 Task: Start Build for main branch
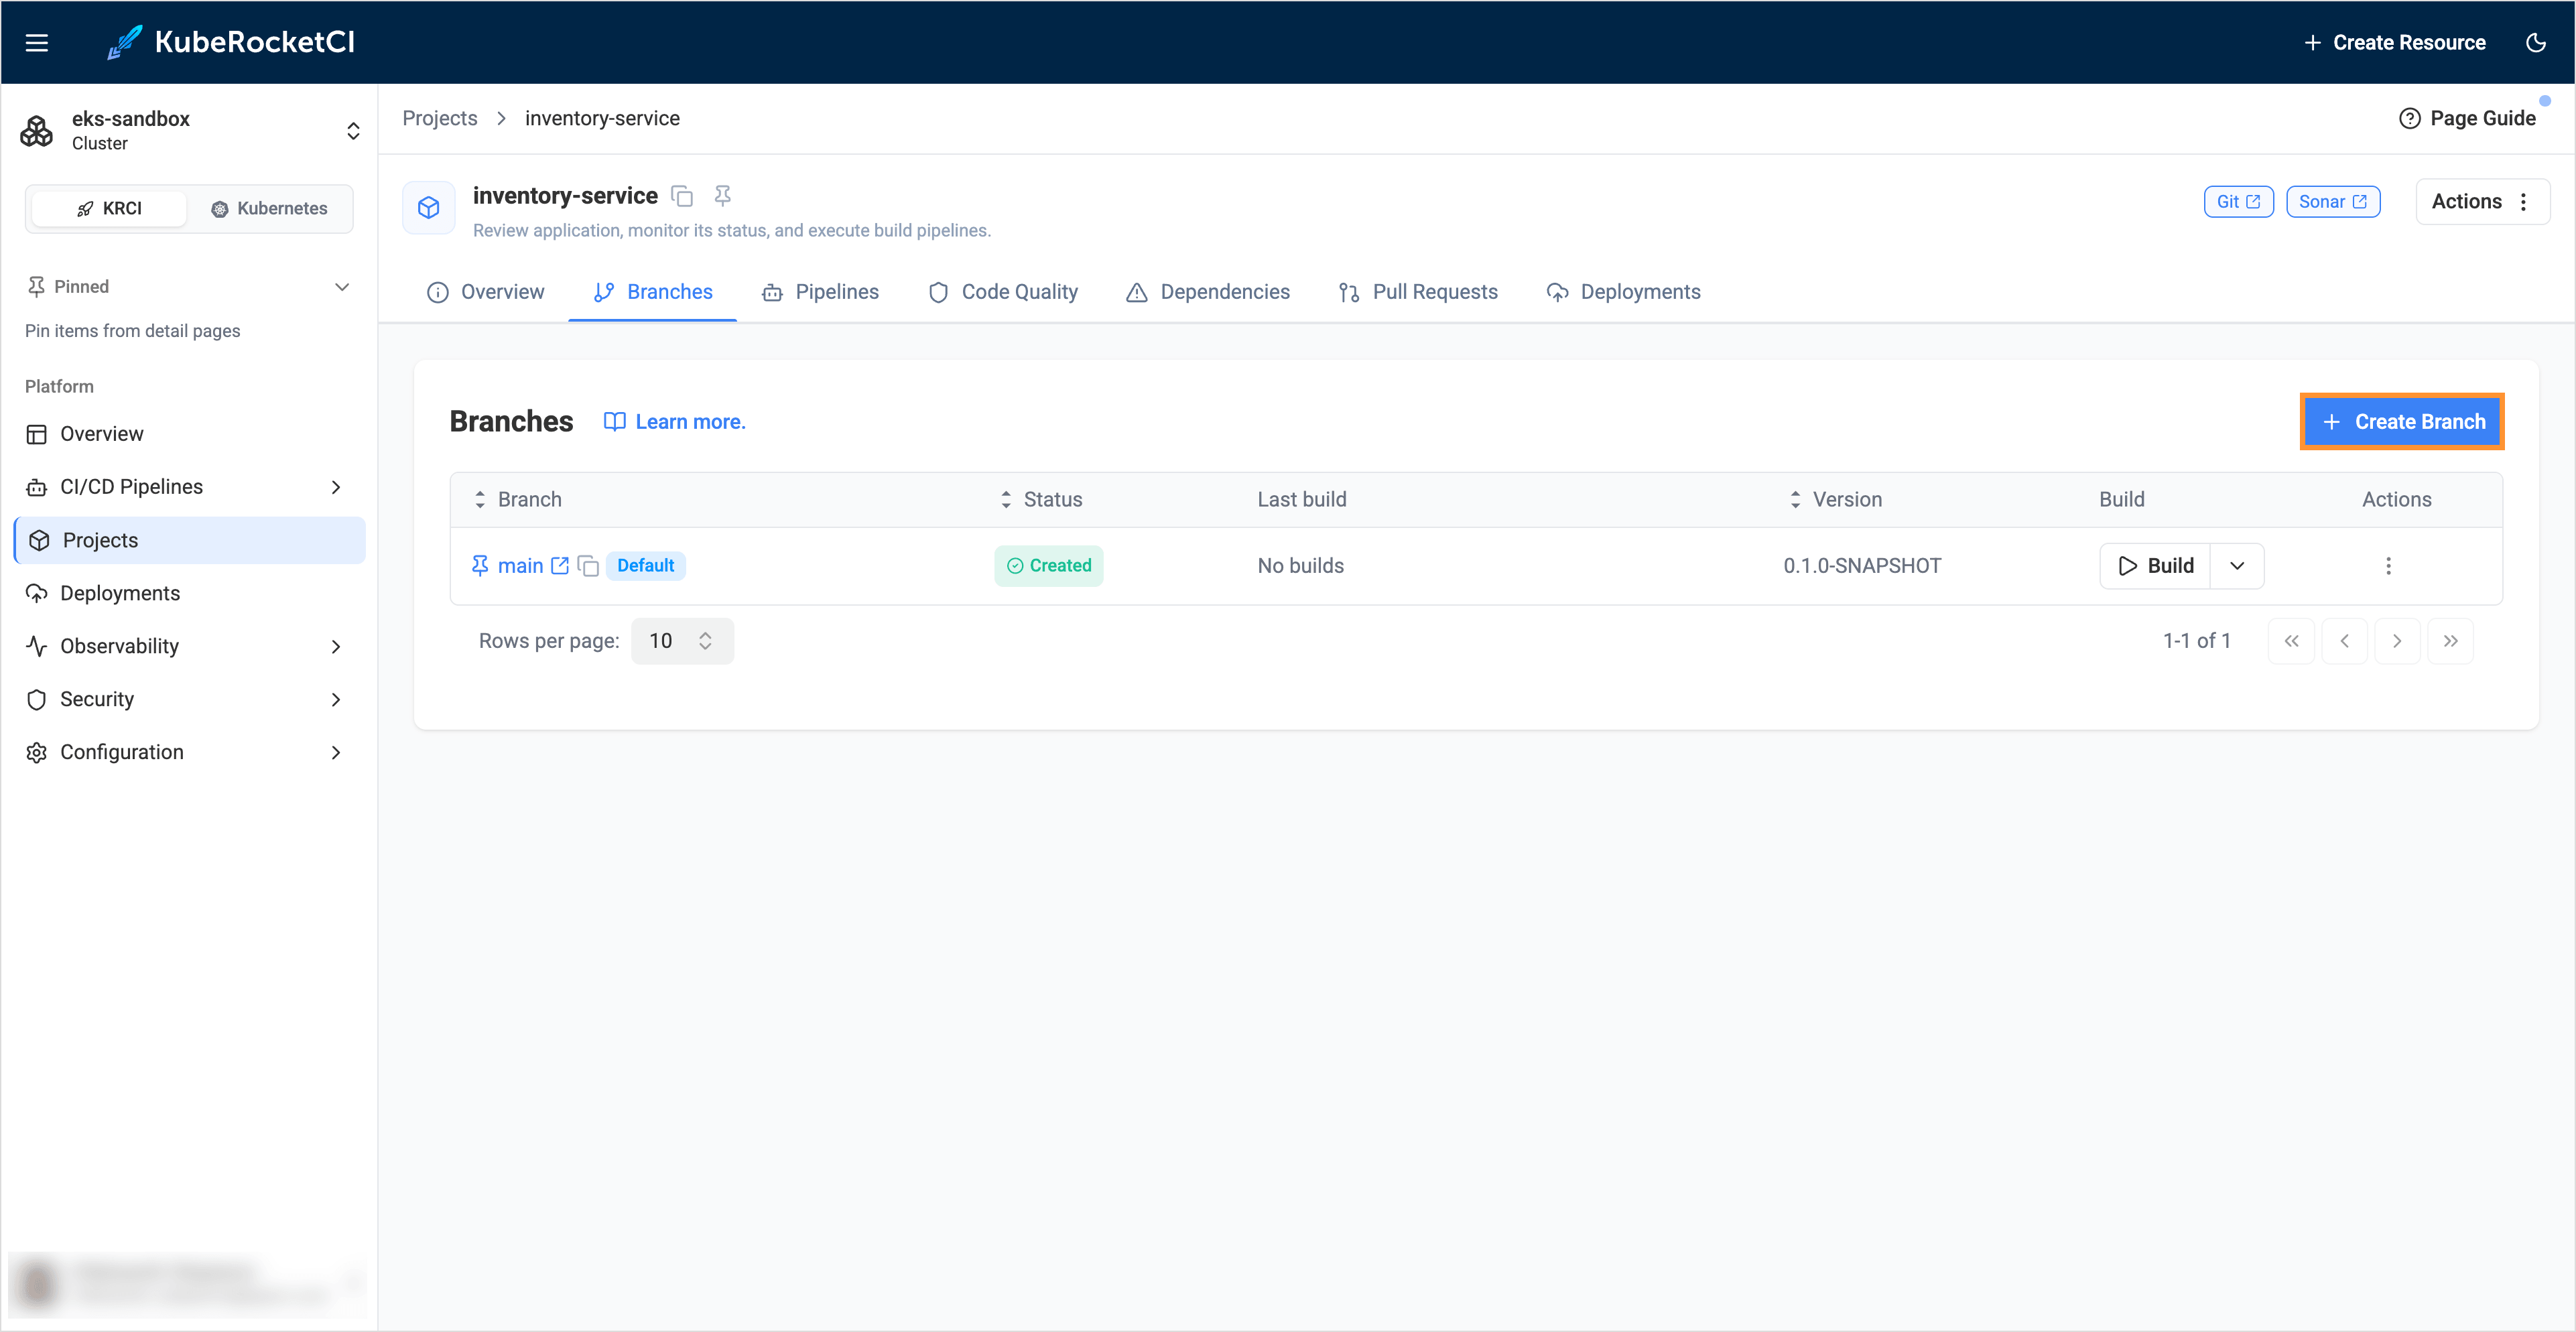2155,566
